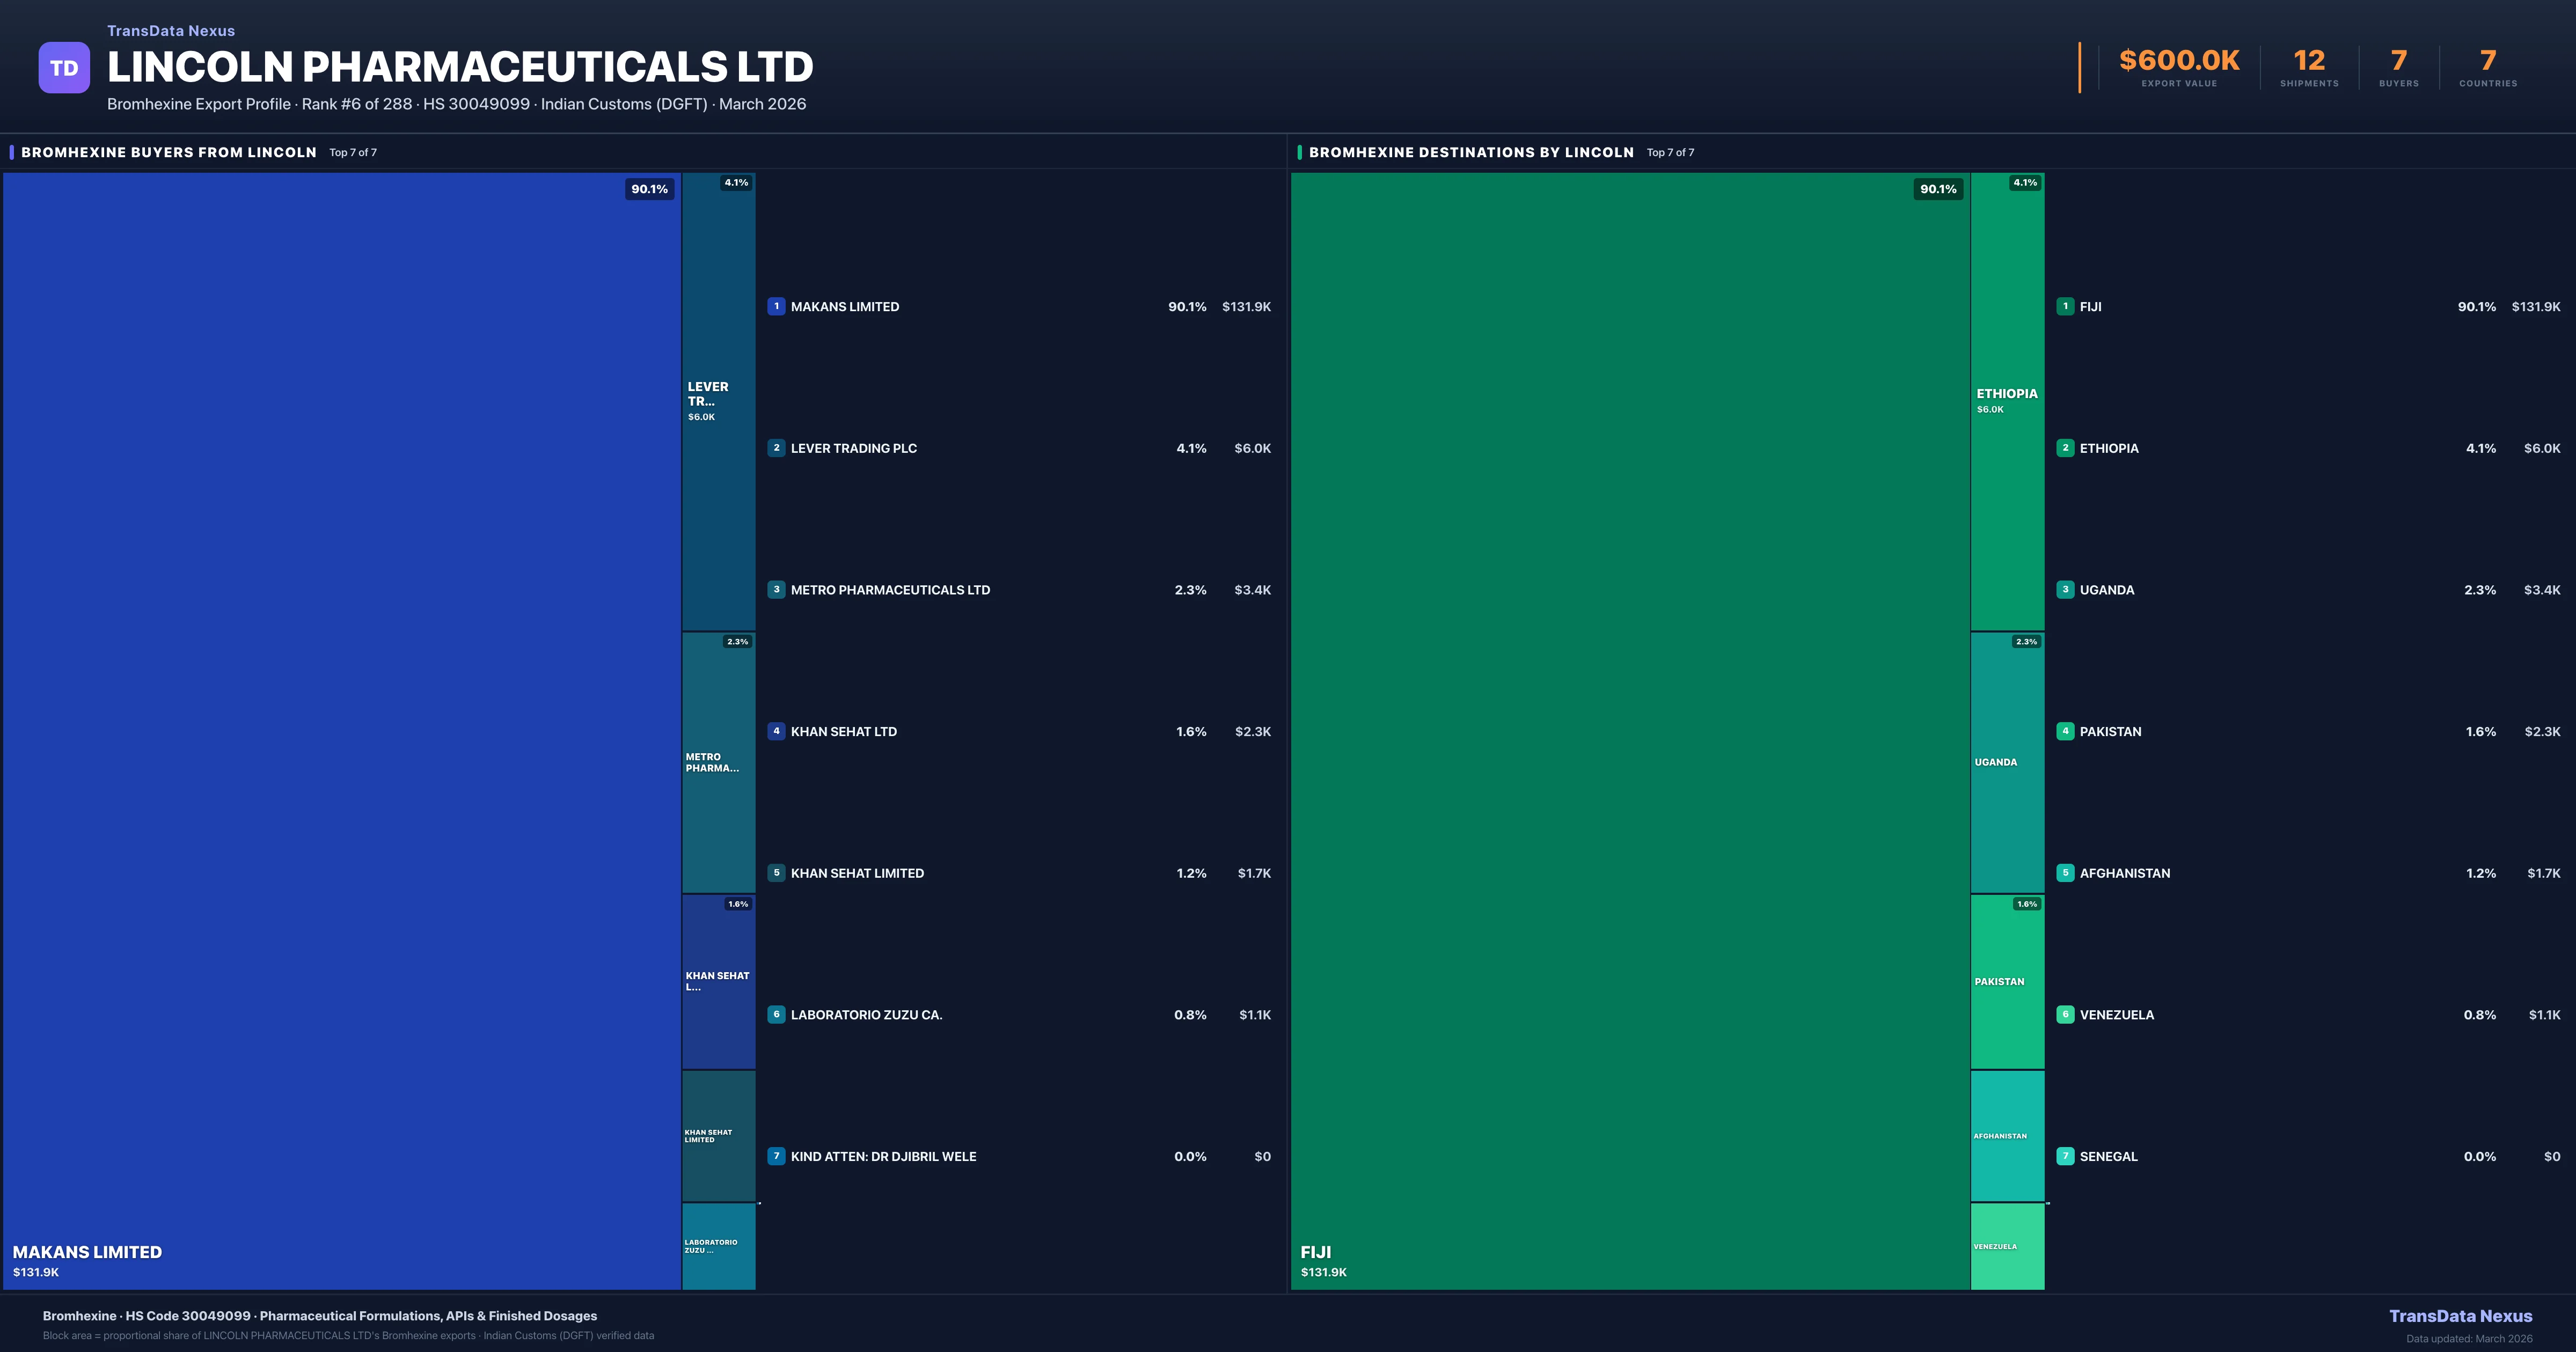Select the FIJI treemap block
This screenshot has width=2576, height=1352.
tap(1630, 730)
